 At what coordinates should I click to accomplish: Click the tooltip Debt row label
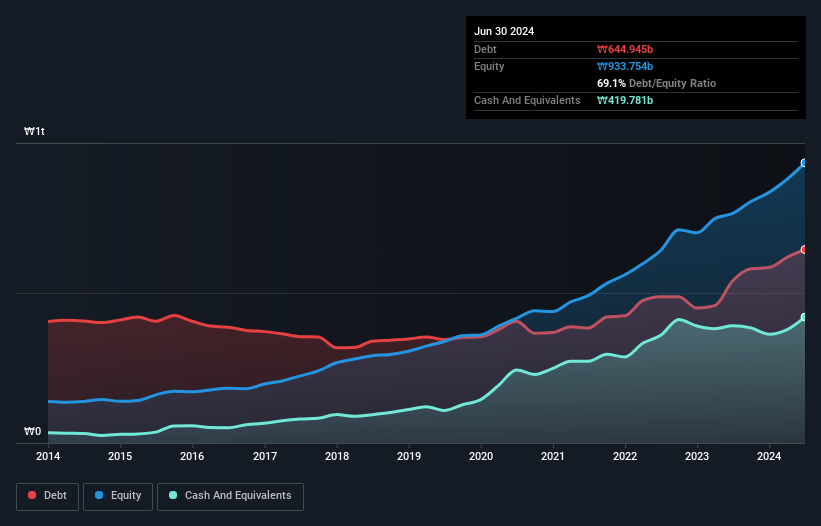tap(485, 49)
